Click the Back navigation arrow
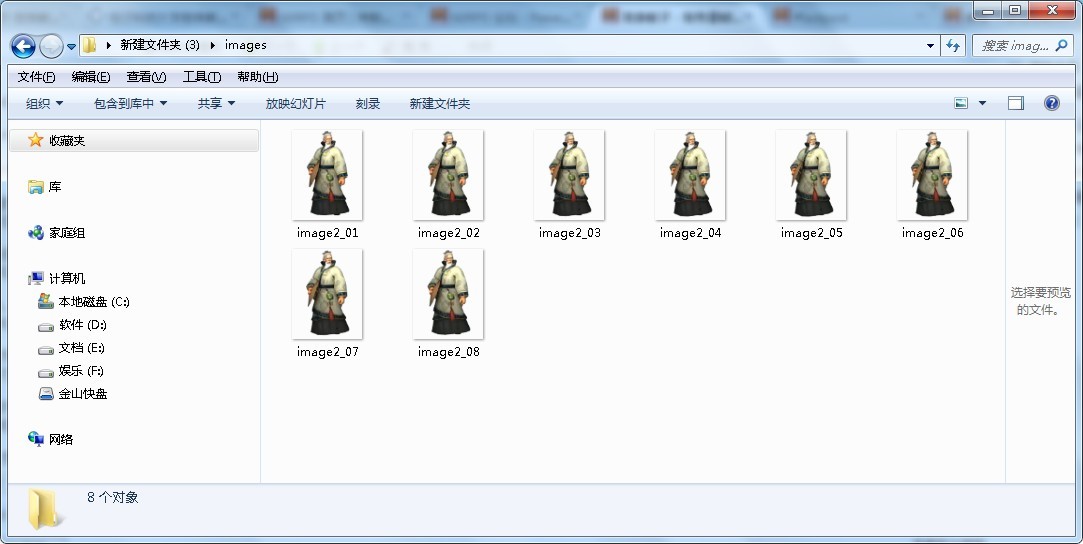The height and width of the screenshot is (544, 1083). click(23, 46)
